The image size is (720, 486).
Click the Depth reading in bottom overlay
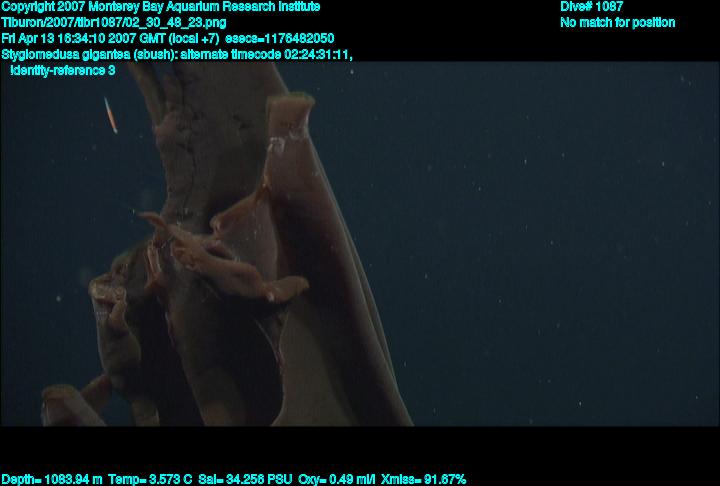tap(52, 479)
